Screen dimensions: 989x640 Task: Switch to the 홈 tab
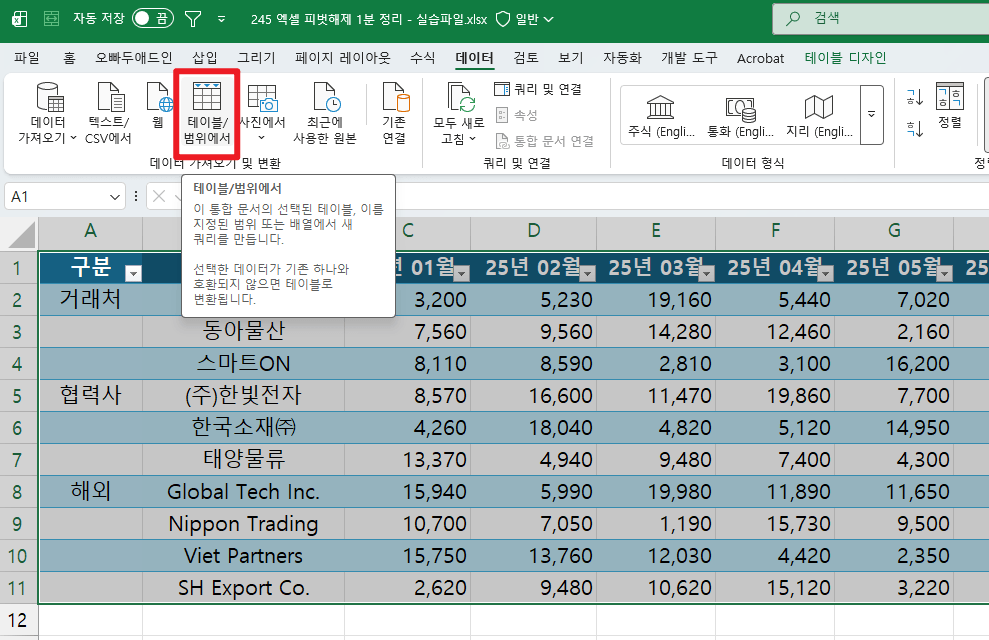coord(69,58)
